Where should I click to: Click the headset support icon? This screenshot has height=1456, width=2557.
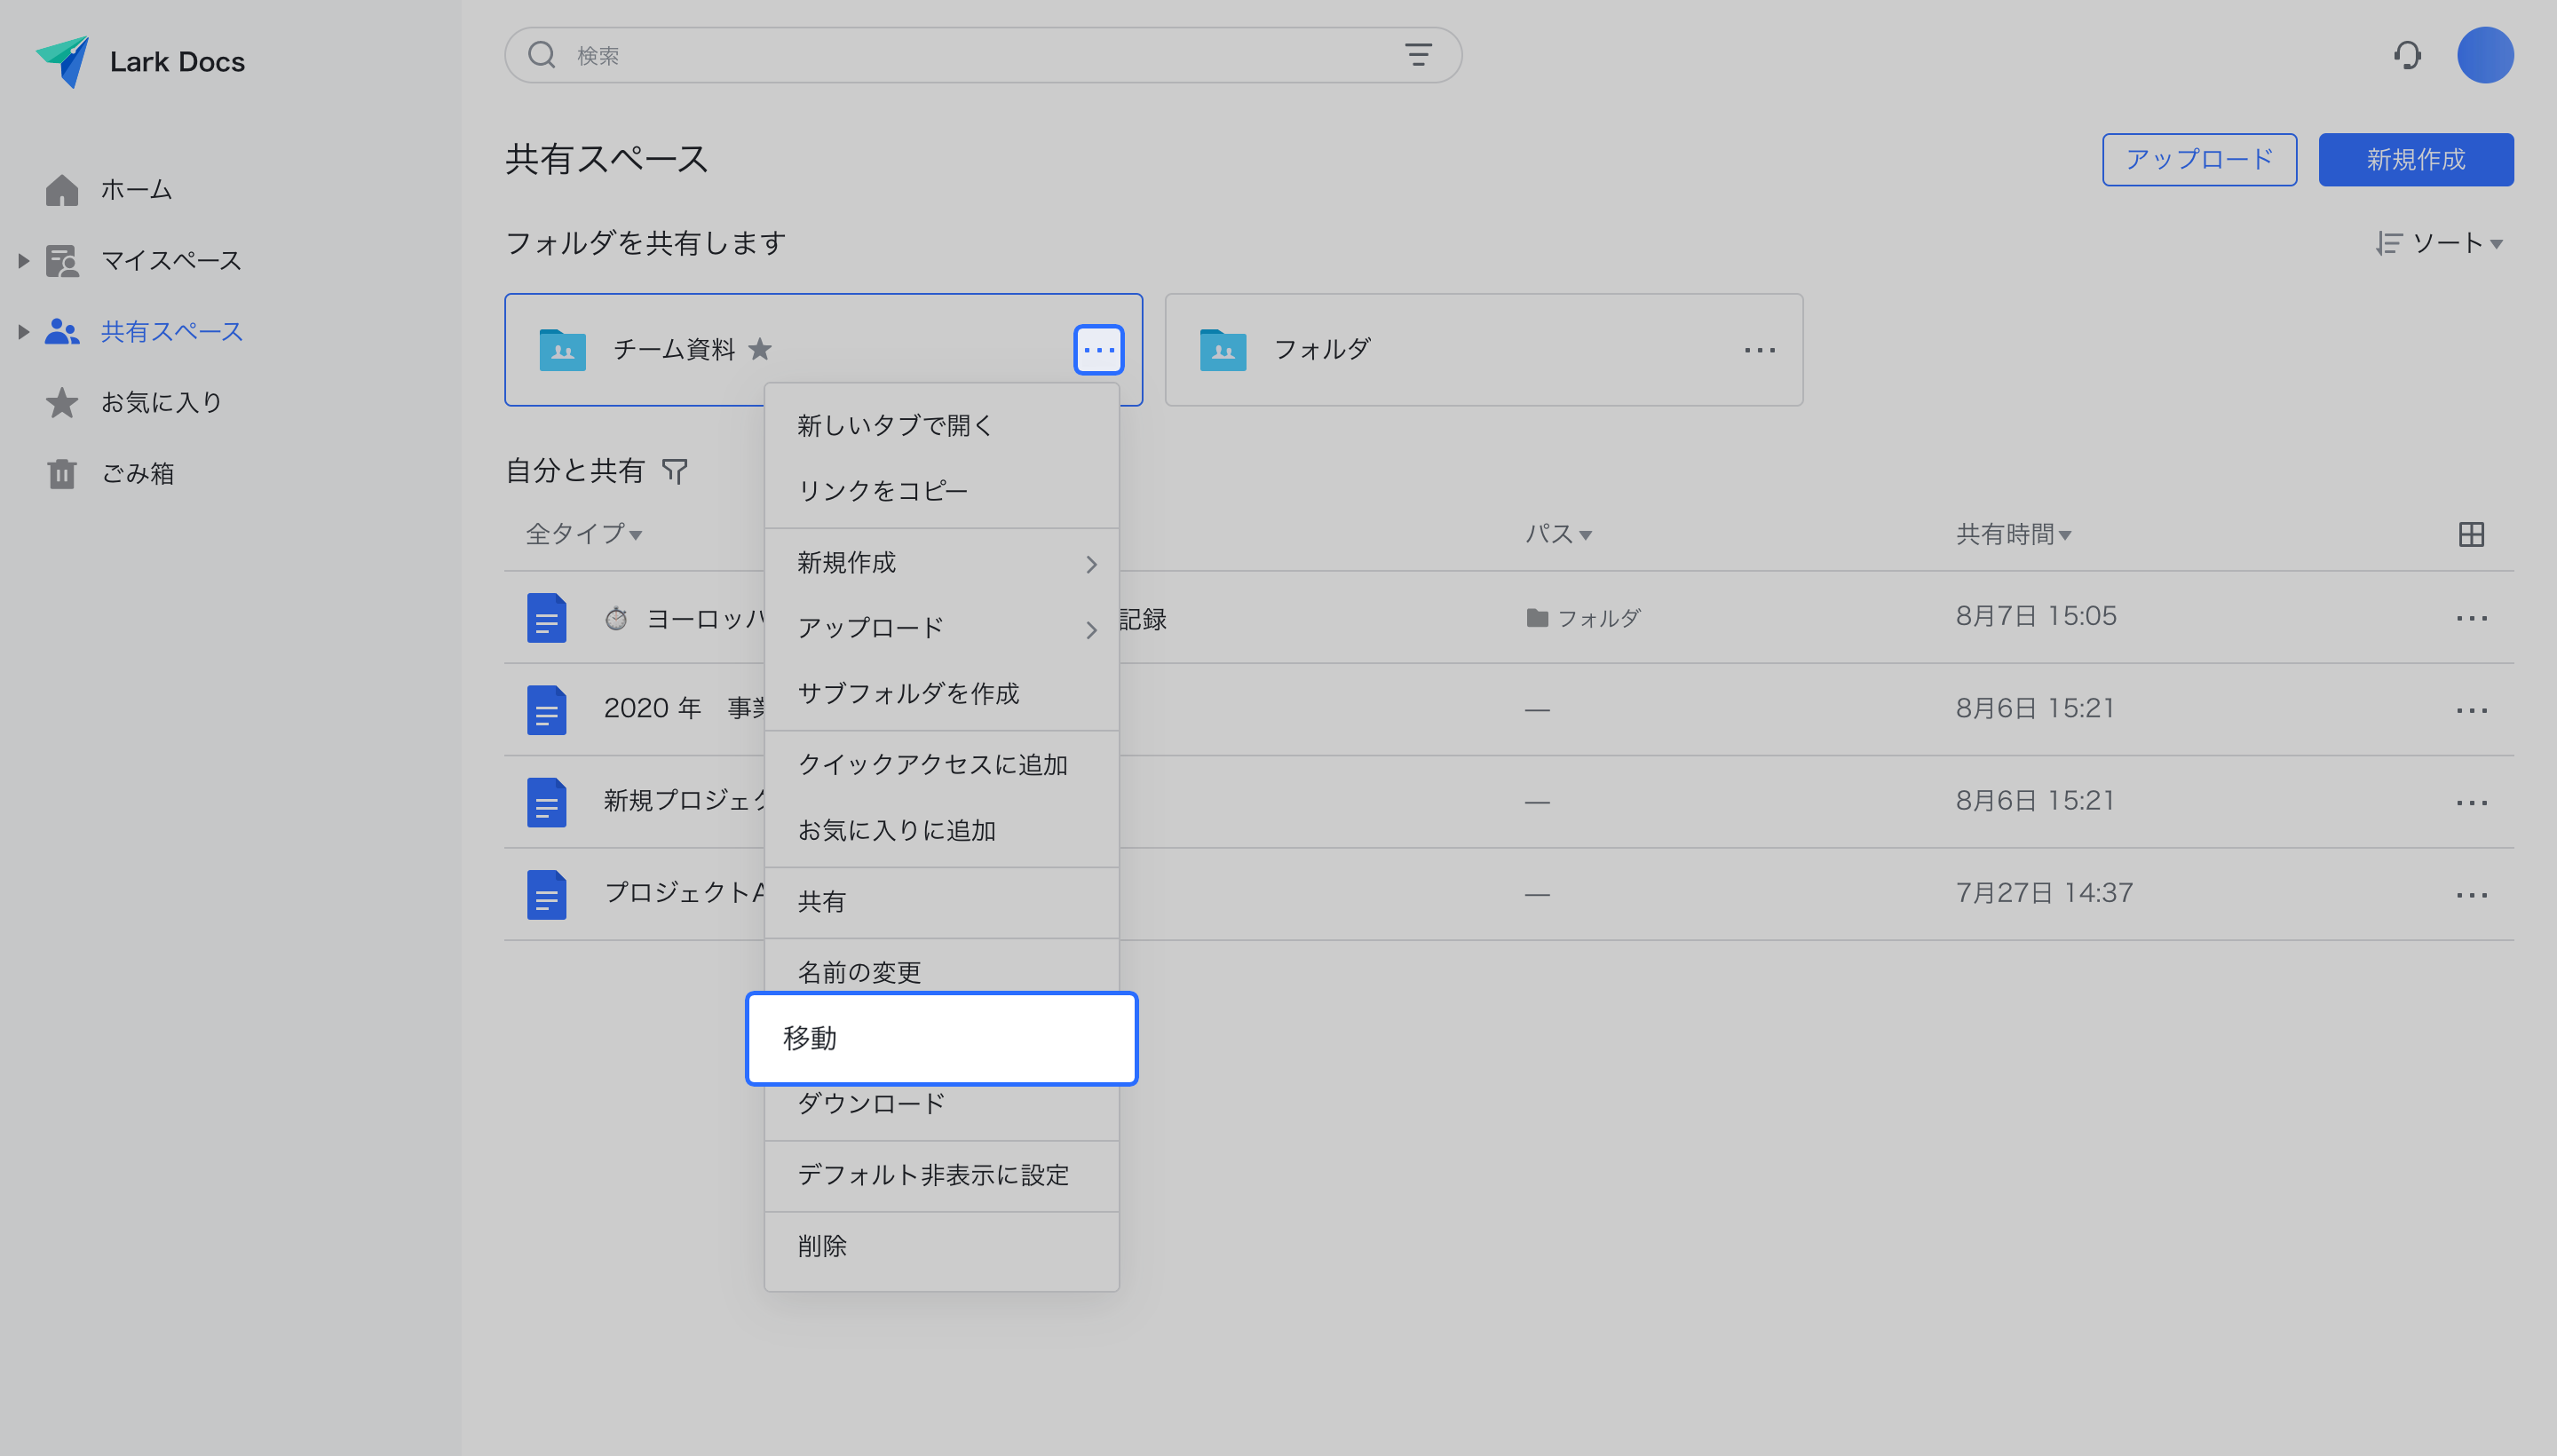pos(2406,56)
